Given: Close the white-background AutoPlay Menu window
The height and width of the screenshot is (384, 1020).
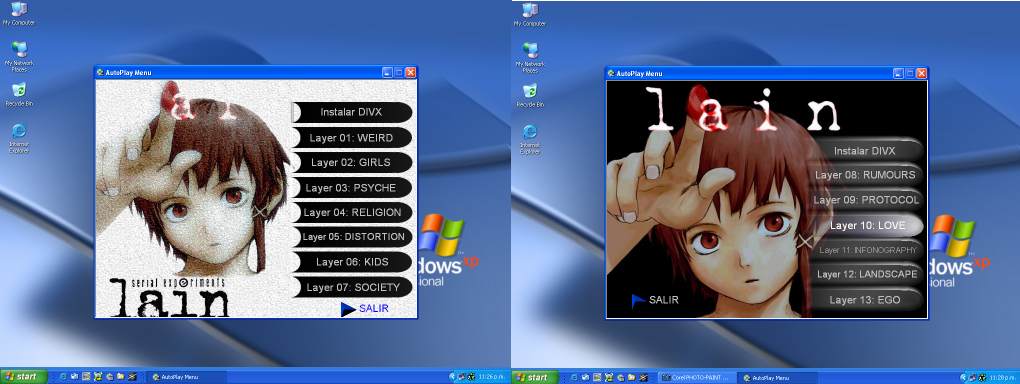Looking at the screenshot, I should point(410,72).
